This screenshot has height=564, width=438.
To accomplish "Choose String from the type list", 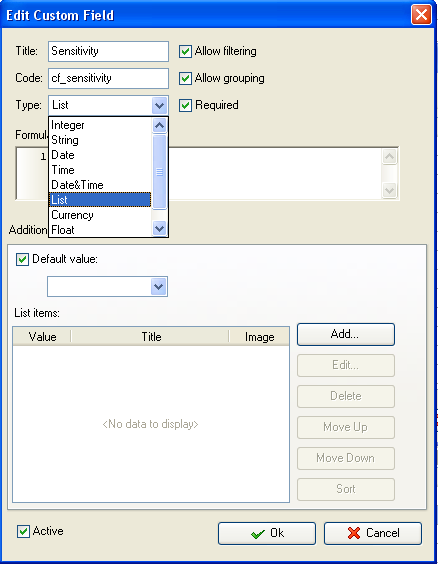I will [100, 140].
